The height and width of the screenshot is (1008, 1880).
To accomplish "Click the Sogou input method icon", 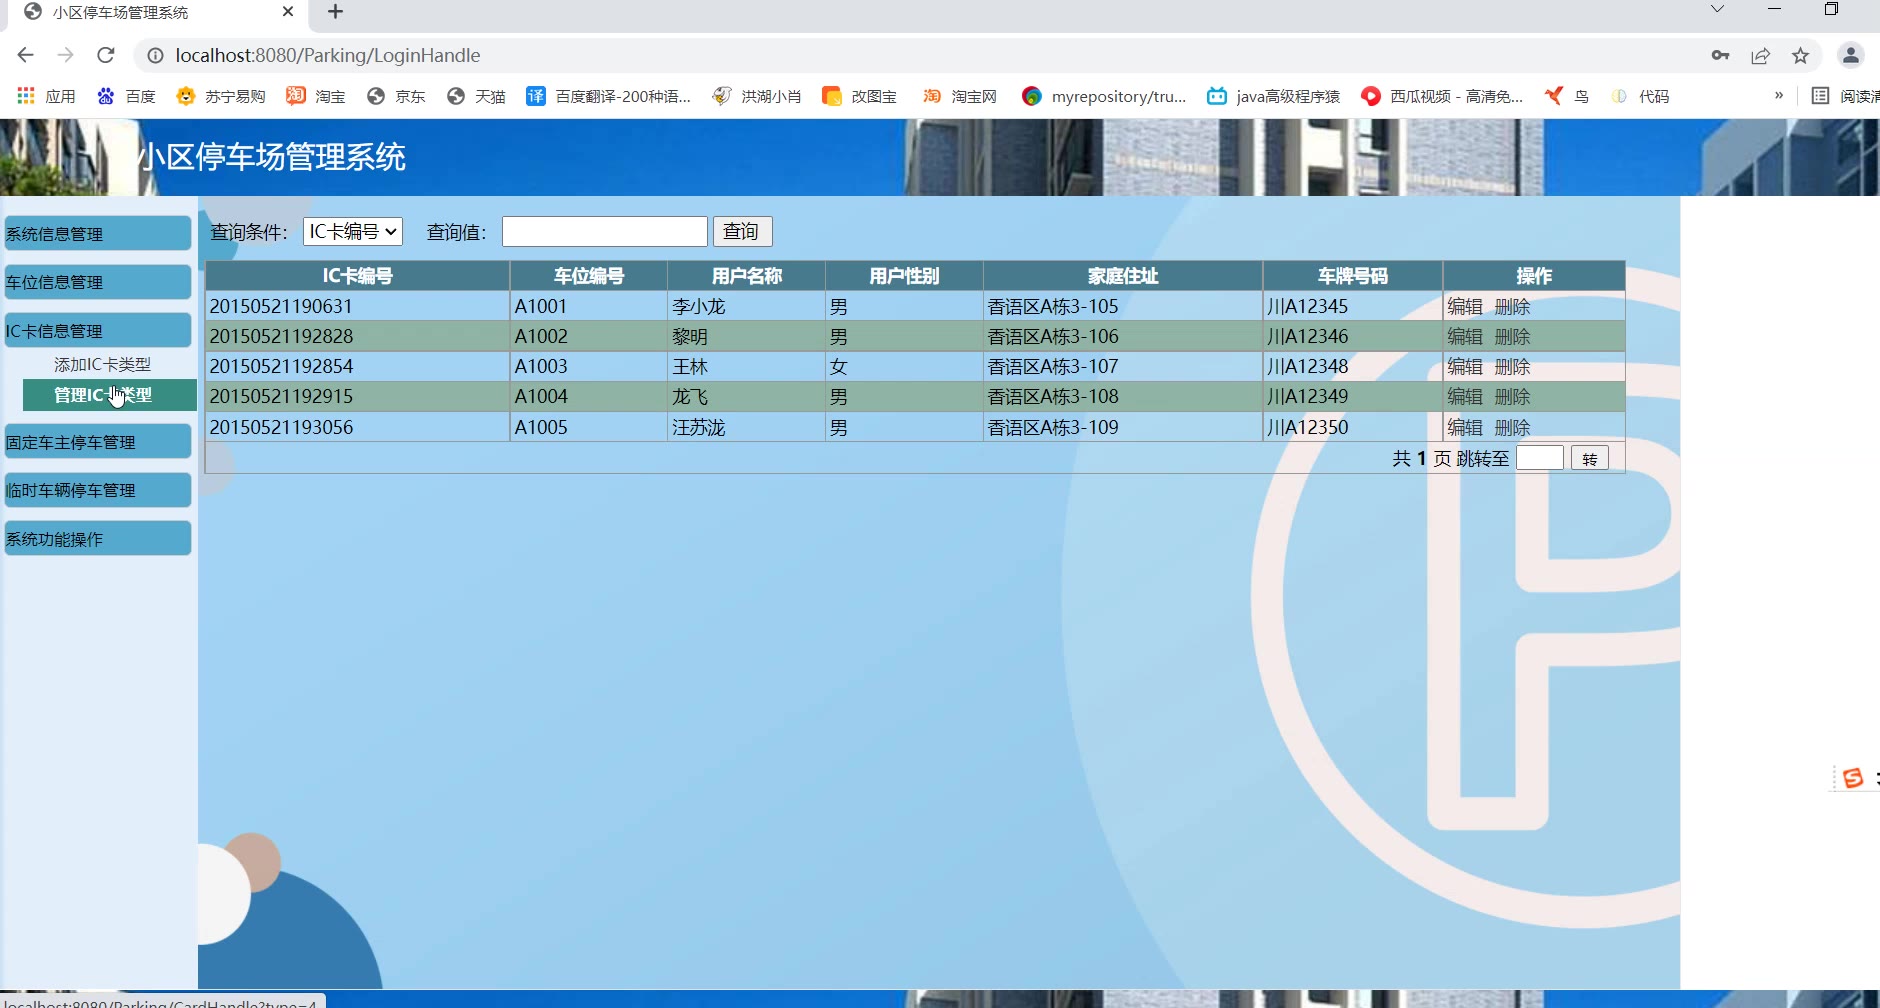I will (1853, 778).
